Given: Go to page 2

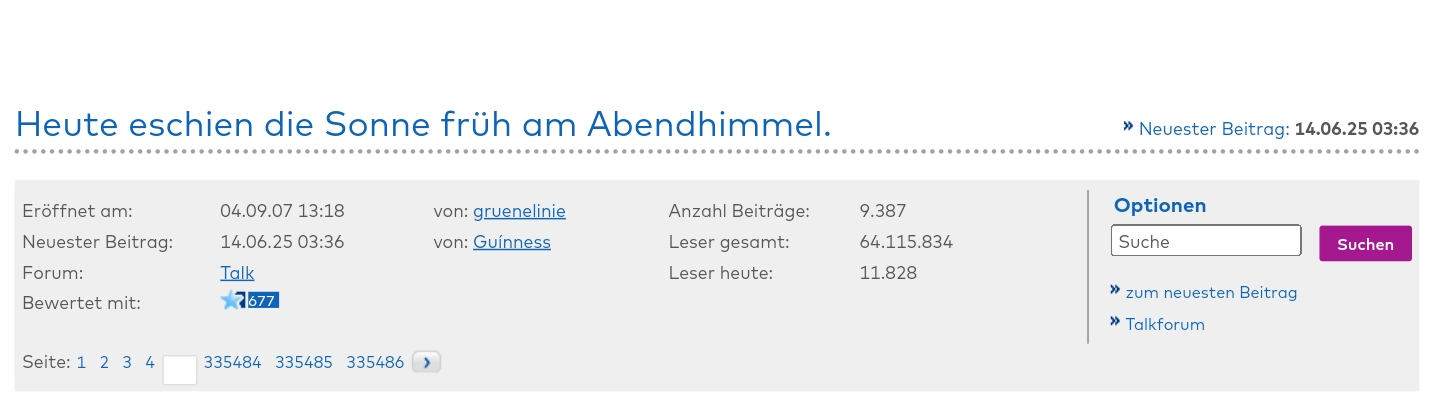Looking at the screenshot, I should pos(104,363).
